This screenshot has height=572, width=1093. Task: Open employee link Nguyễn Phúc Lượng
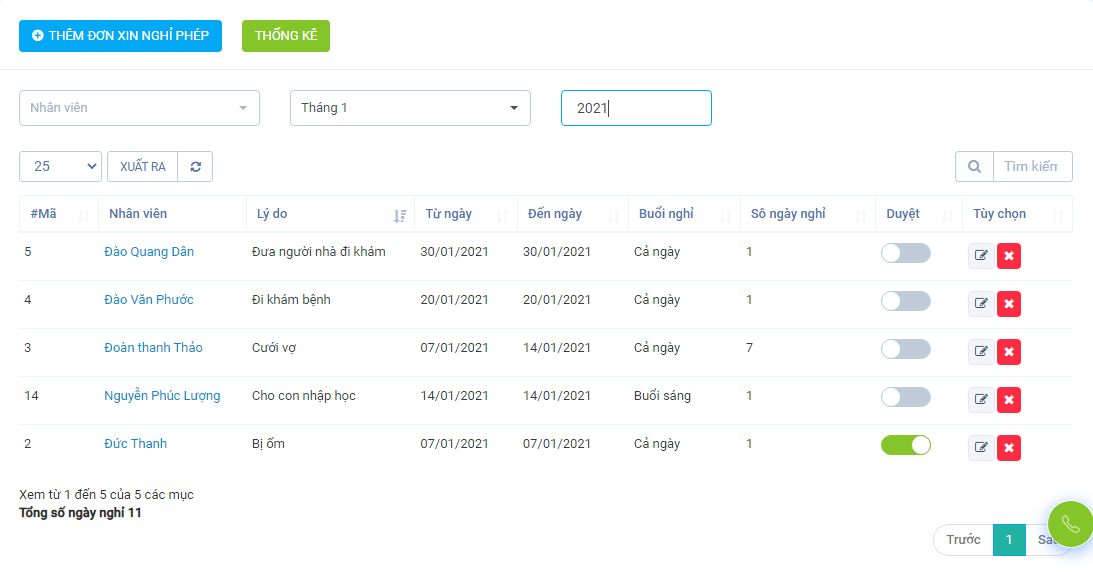coord(162,396)
